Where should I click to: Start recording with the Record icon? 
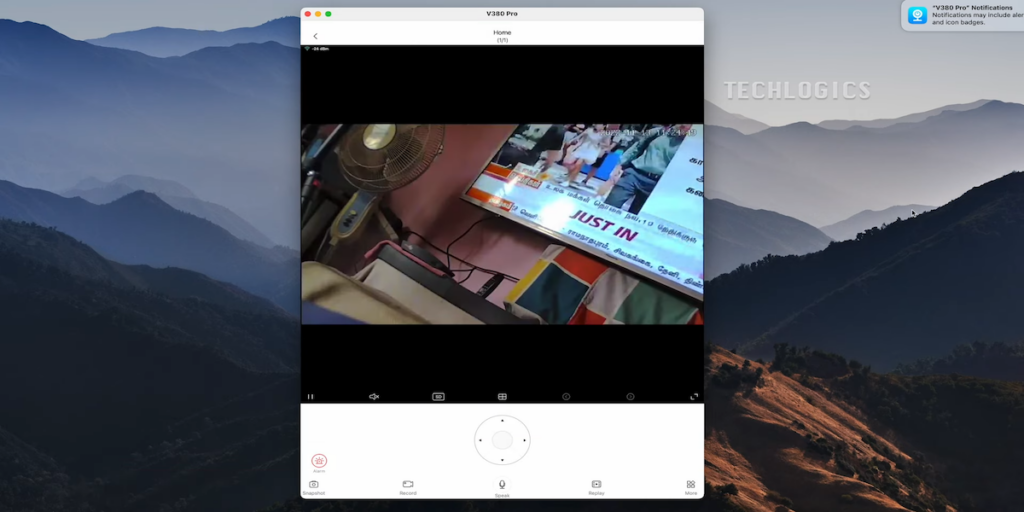pos(408,485)
